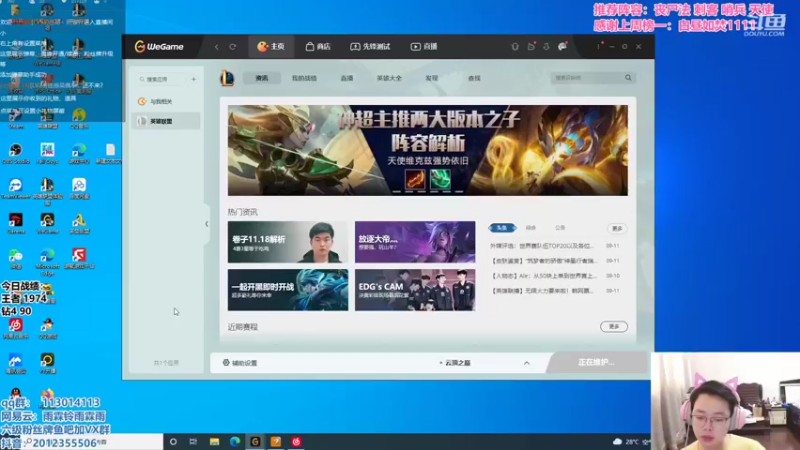Screen dimensions: 800x450
Task: Open the EDG's CAM card
Action: tap(415, 290)
